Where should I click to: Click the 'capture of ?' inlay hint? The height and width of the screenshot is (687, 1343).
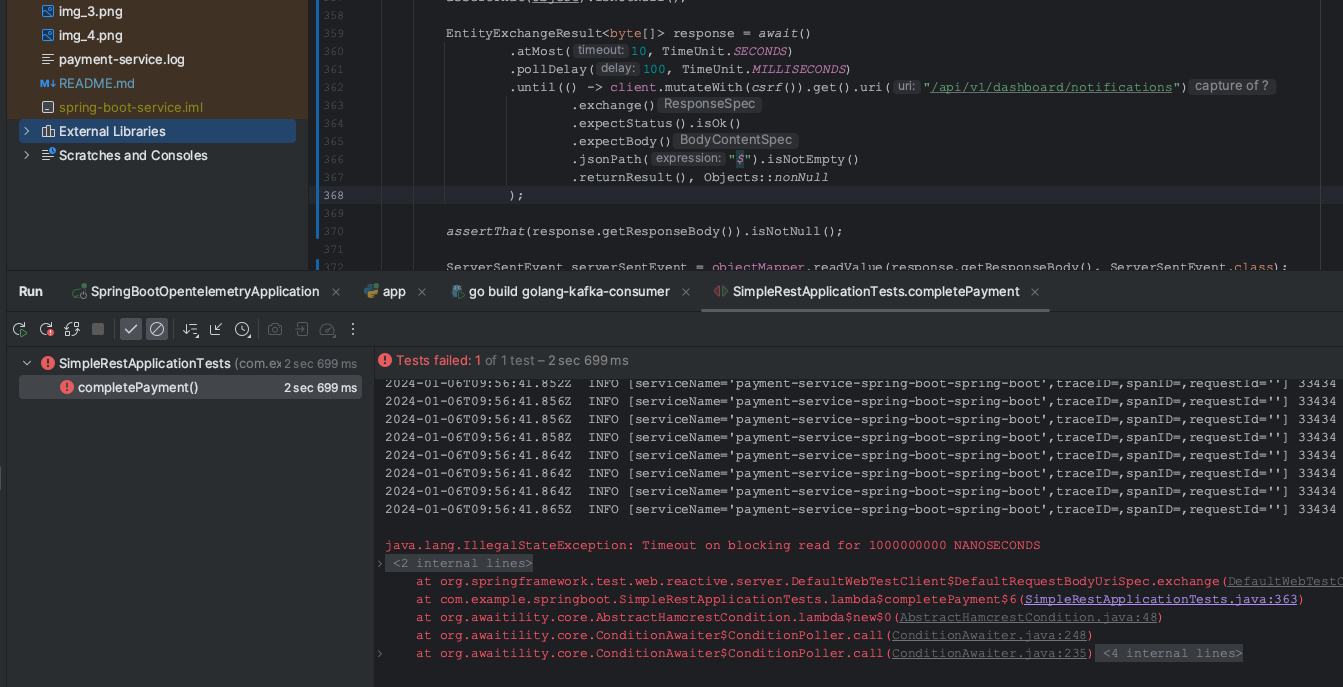[x=1232, y=86]
